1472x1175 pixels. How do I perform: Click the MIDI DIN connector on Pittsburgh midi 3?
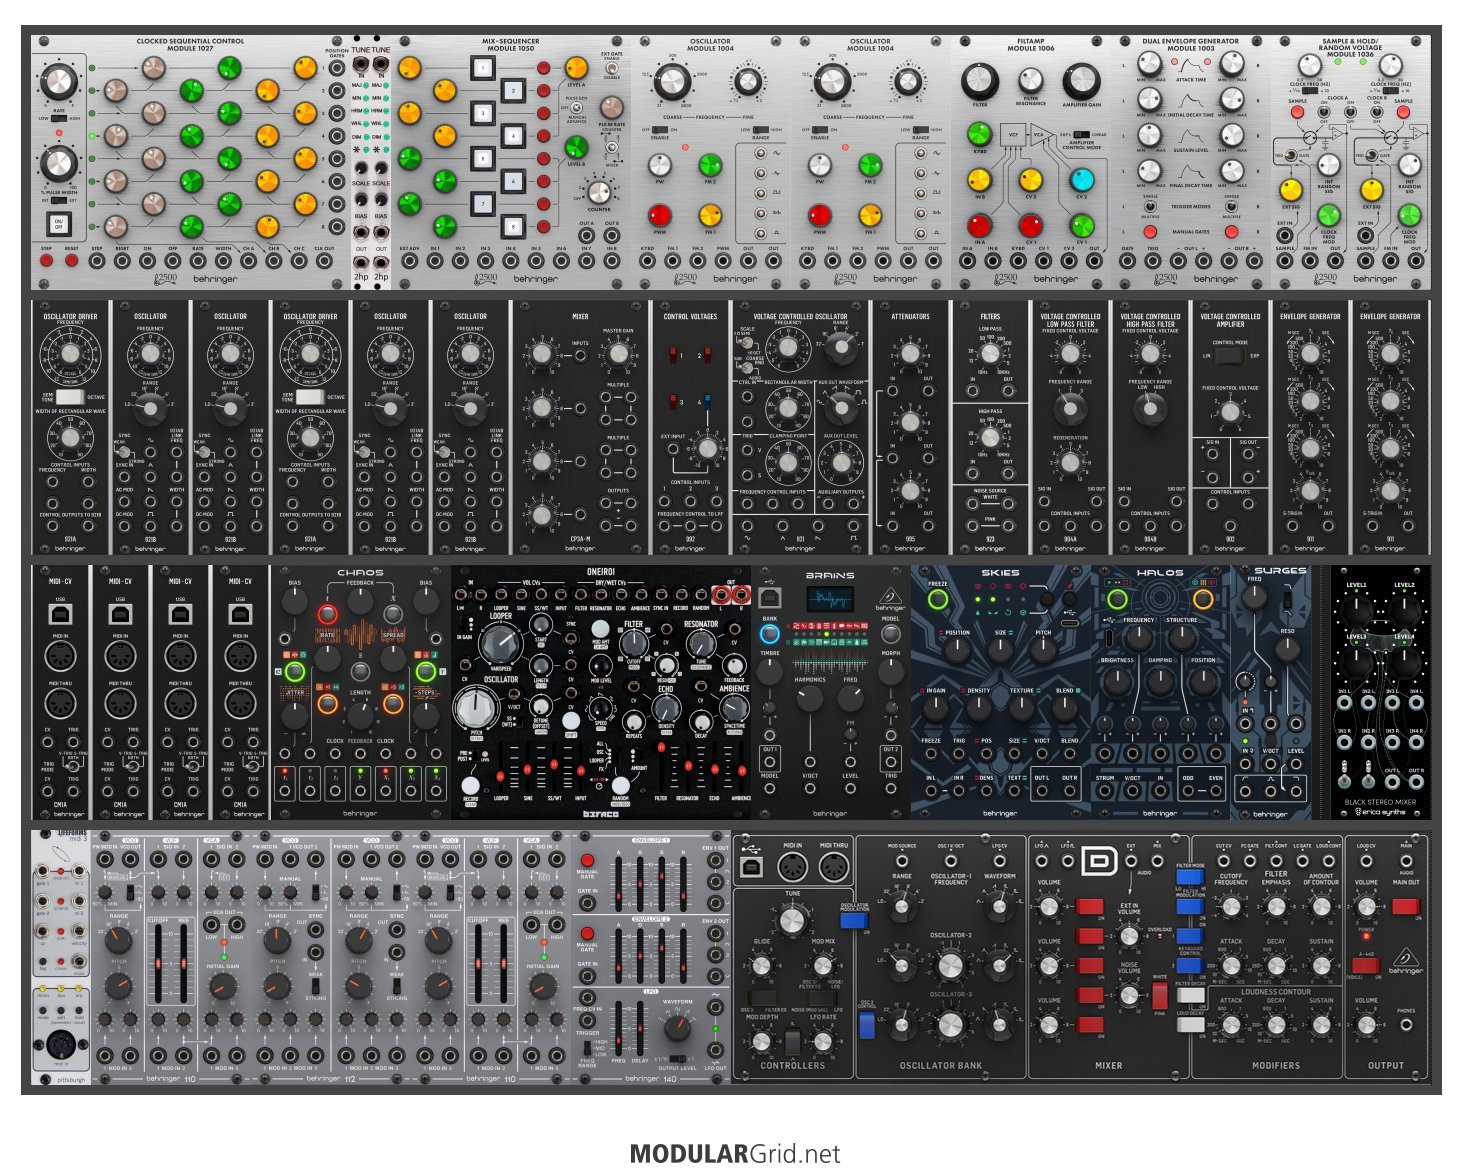click(x=59, y=1046)
